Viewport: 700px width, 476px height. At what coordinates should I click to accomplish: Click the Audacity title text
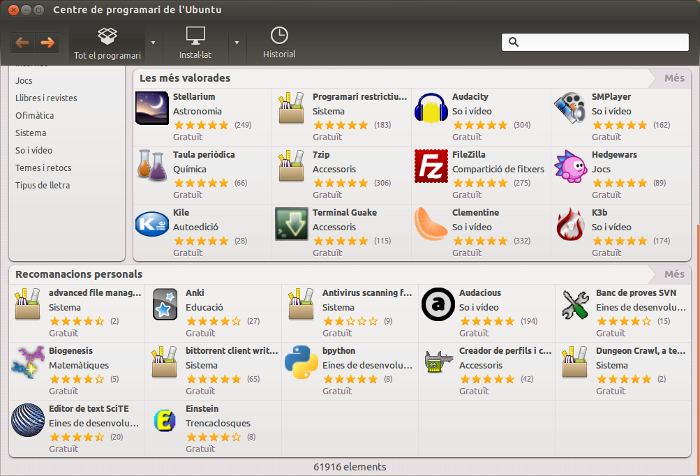click(x=470, y=97)
